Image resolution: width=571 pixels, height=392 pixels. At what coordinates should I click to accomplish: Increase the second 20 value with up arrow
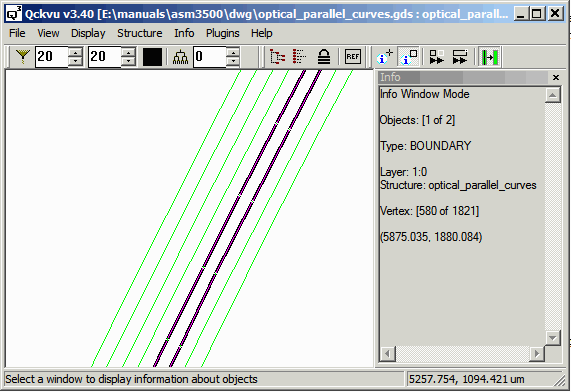pyautogui.click(x=128, y=52)
